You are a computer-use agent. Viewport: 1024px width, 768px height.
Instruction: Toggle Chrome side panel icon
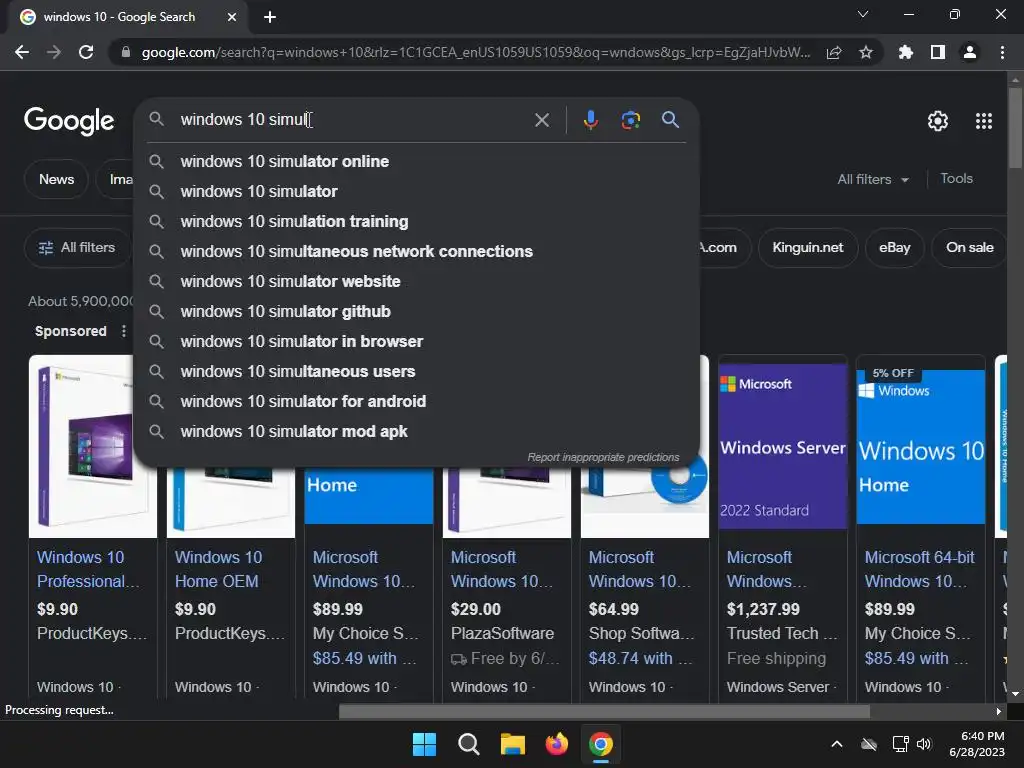[x=938, y=52]
